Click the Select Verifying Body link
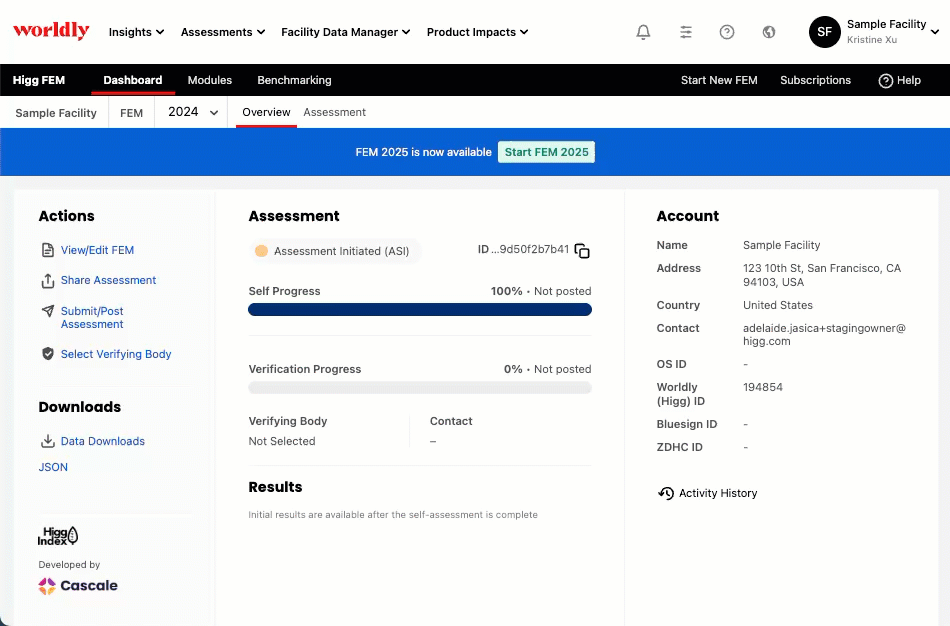Image resolution: width=950 pixels, height=626 pixels. pos(116,354)
